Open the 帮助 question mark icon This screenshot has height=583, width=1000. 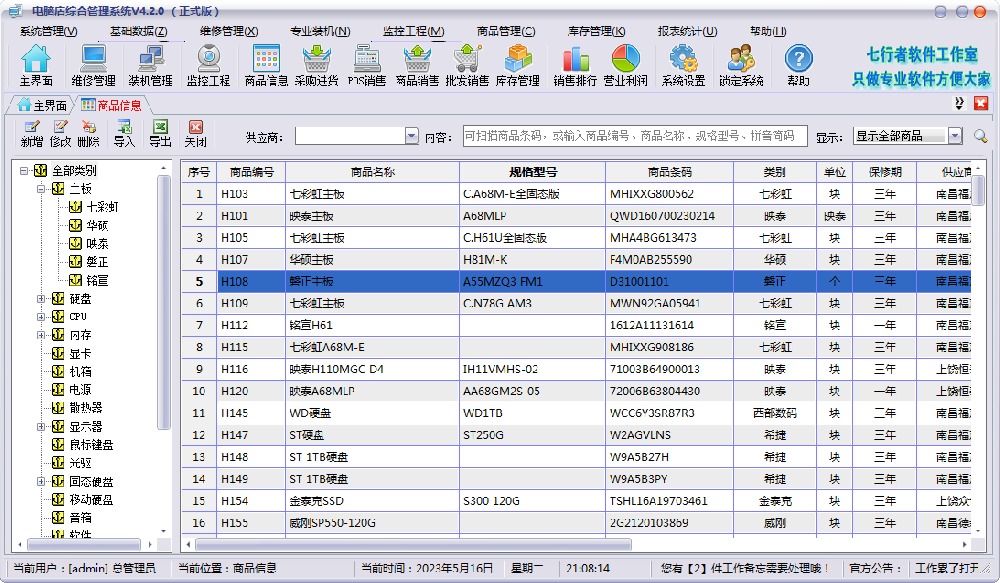[x=798, y=65]
